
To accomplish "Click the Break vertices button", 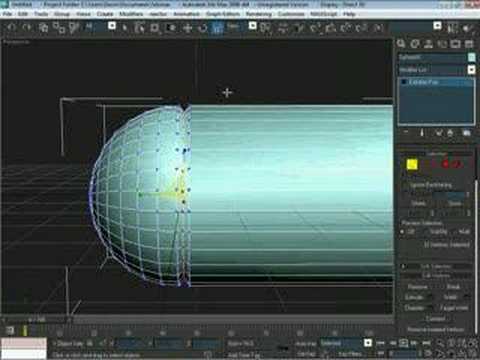I will [453, 287].
